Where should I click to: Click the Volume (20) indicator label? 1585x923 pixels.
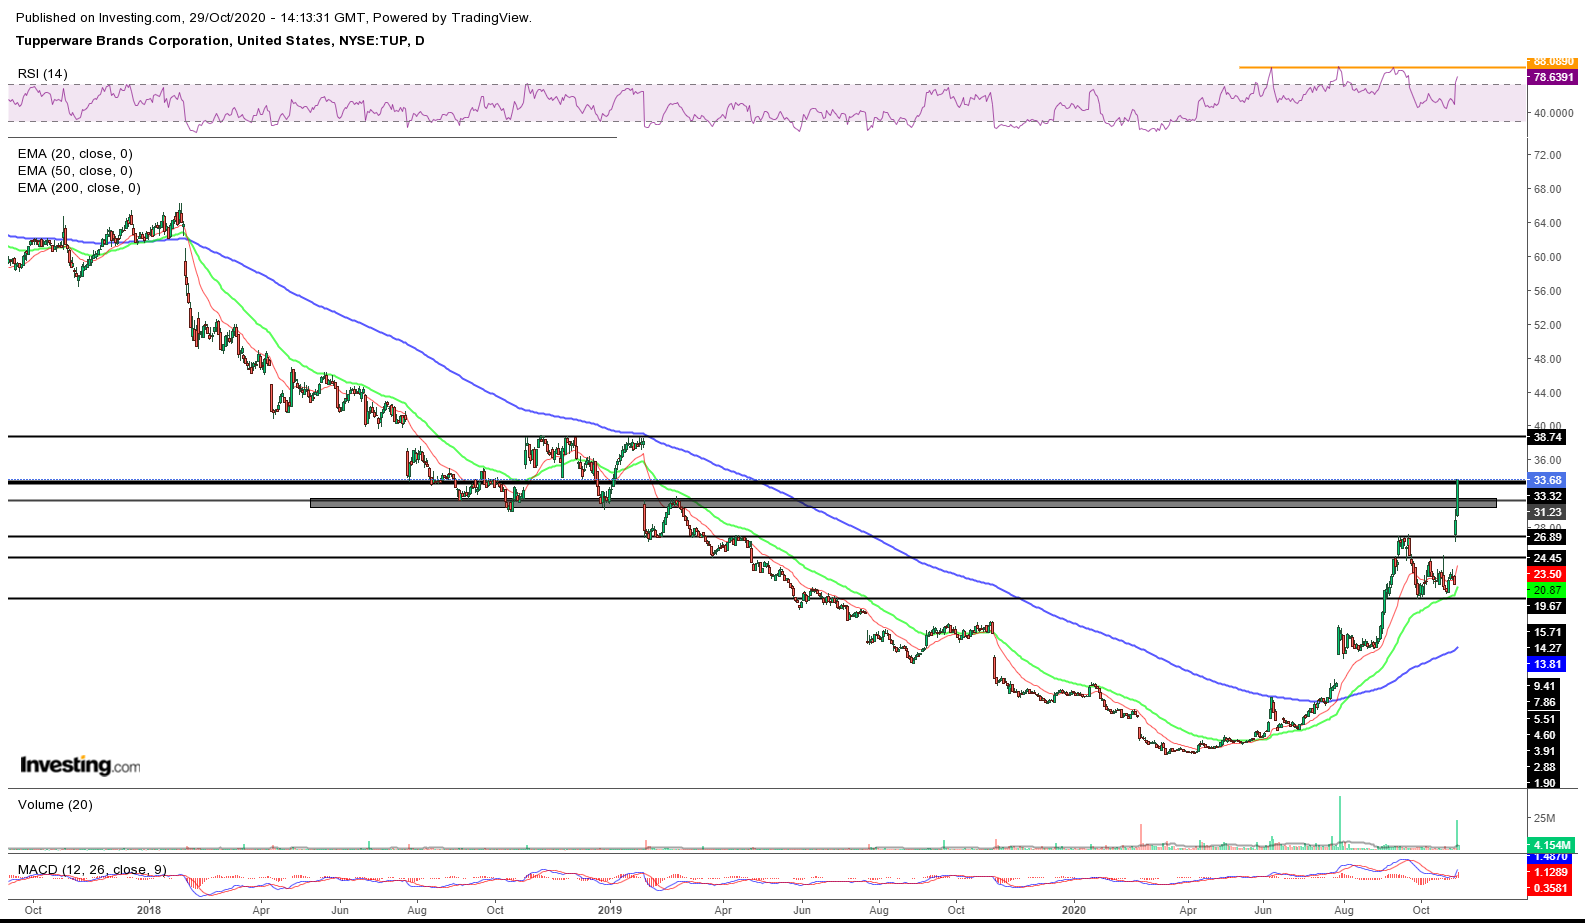point(55,805)
